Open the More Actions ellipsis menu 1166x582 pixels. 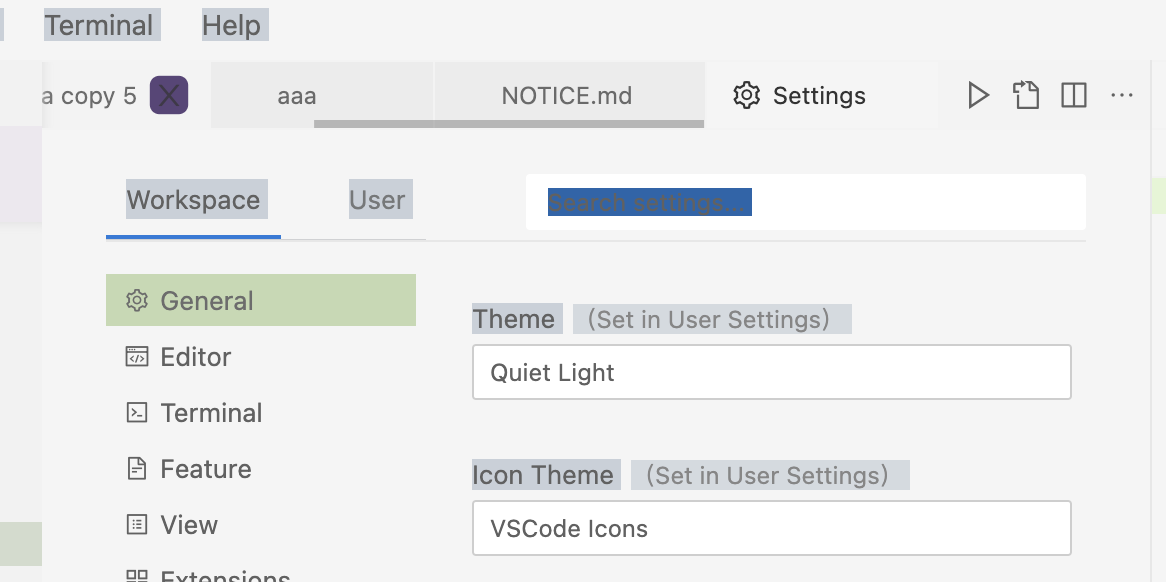(x=1122, y=96)
